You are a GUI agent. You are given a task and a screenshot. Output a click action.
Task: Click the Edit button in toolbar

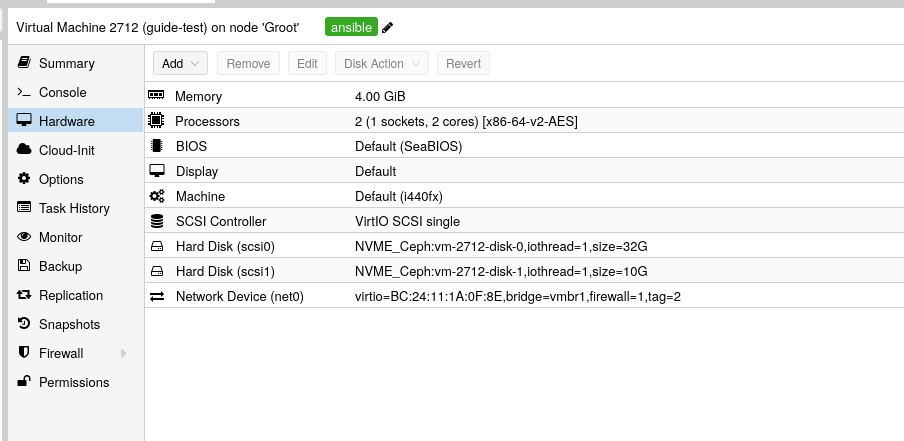pos(307,63)
